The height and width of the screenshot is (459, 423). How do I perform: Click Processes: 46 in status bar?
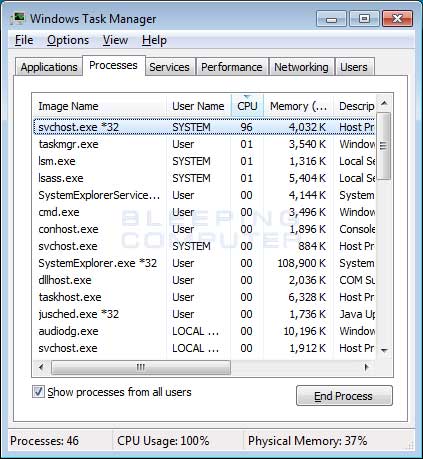click(x=44, y=441)
